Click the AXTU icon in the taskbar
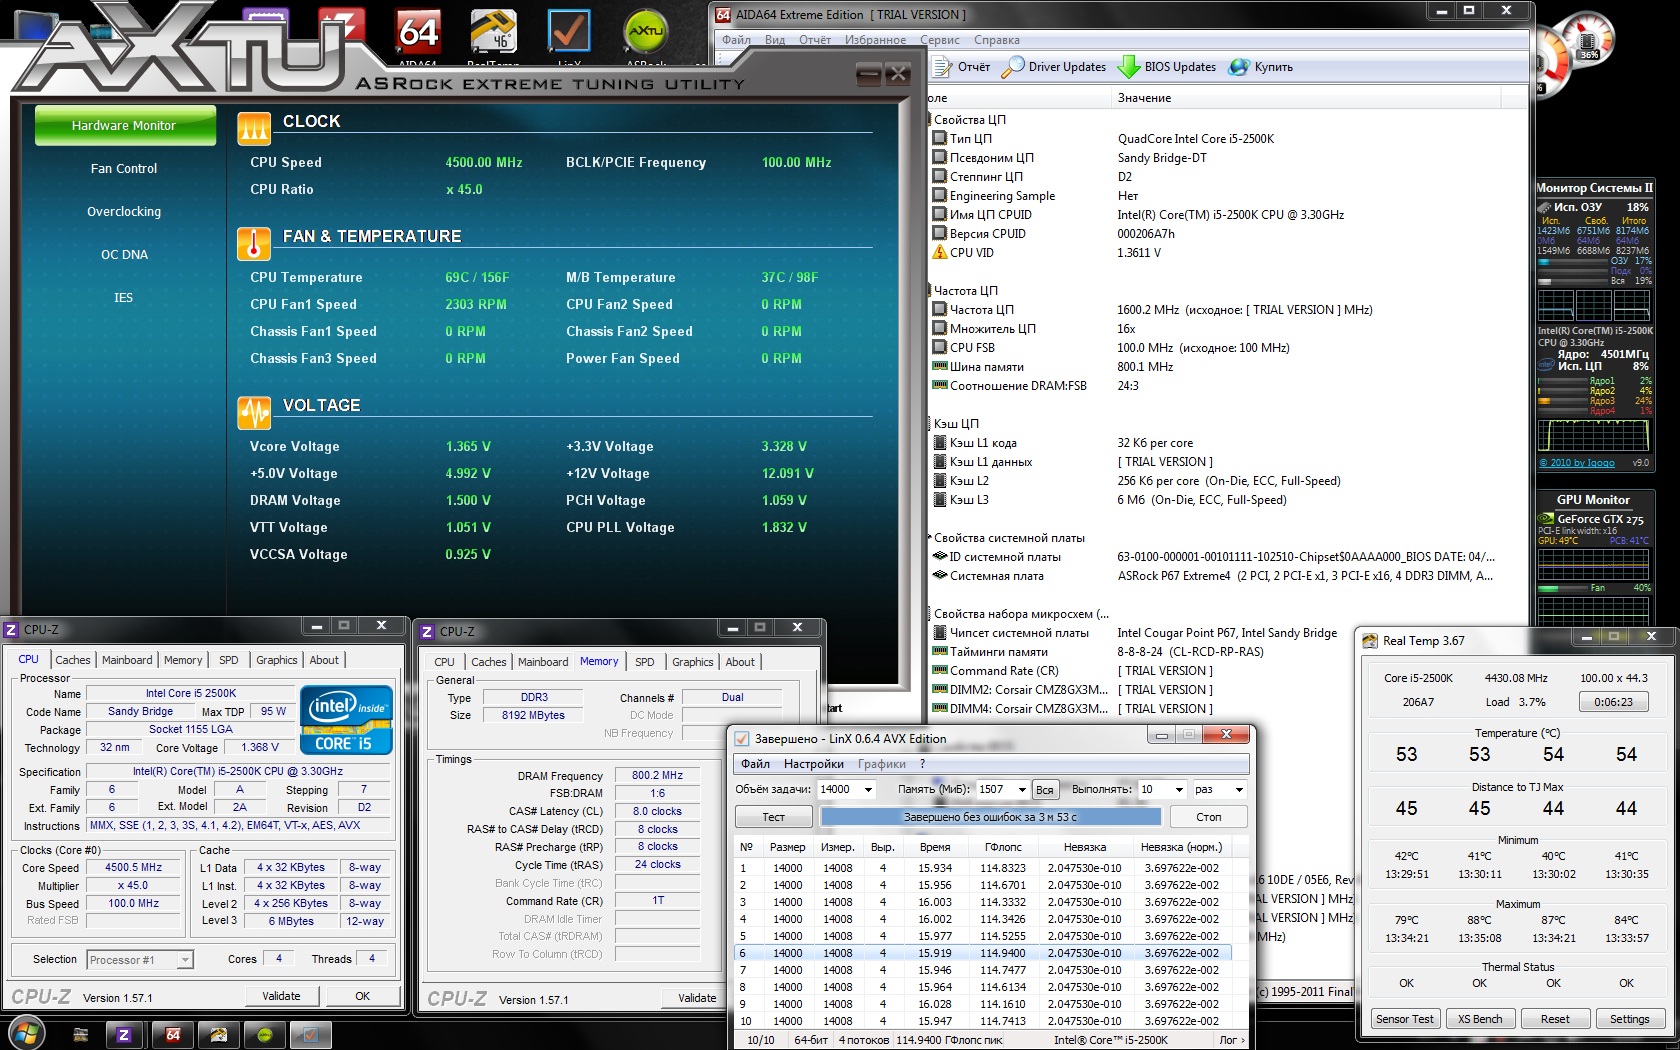Viewport: 1680px width, 1050px height. 265,1035
